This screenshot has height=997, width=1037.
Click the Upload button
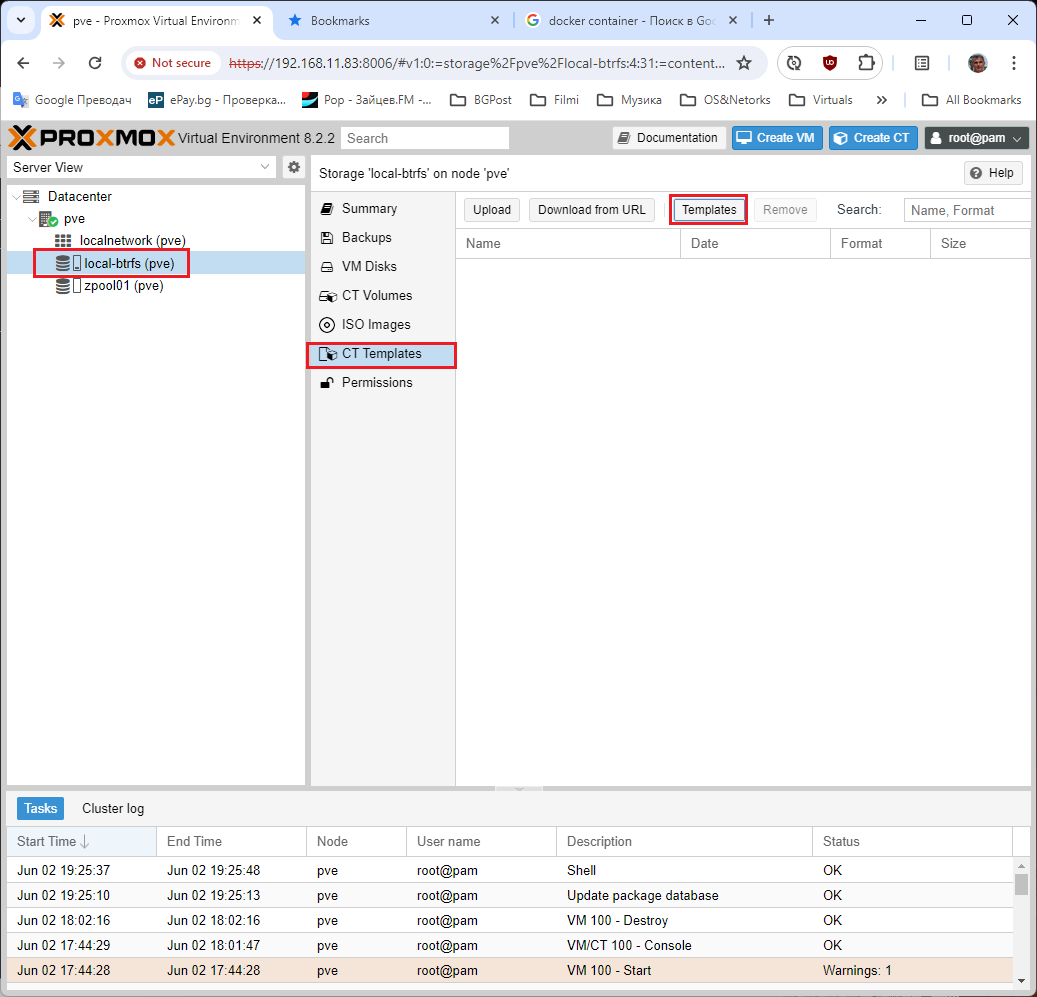coord(491,210)
